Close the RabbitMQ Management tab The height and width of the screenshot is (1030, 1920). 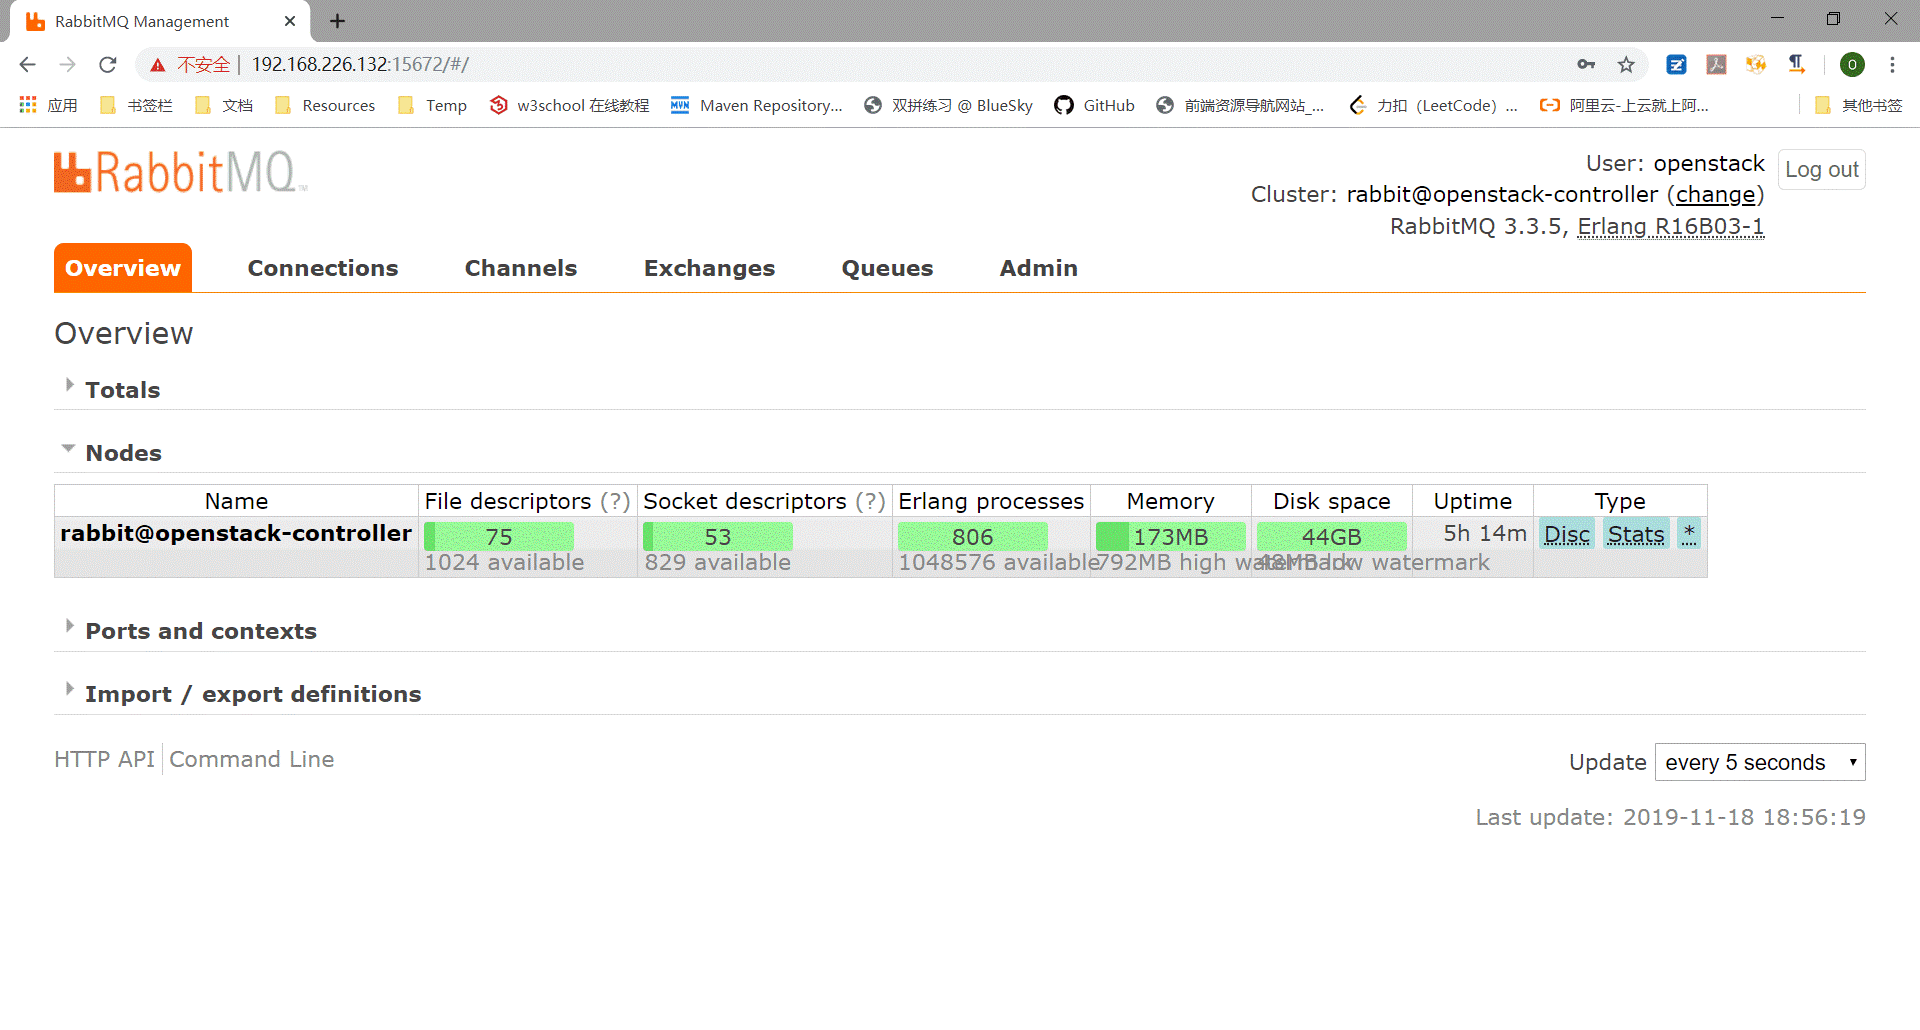tap(290, 21)
